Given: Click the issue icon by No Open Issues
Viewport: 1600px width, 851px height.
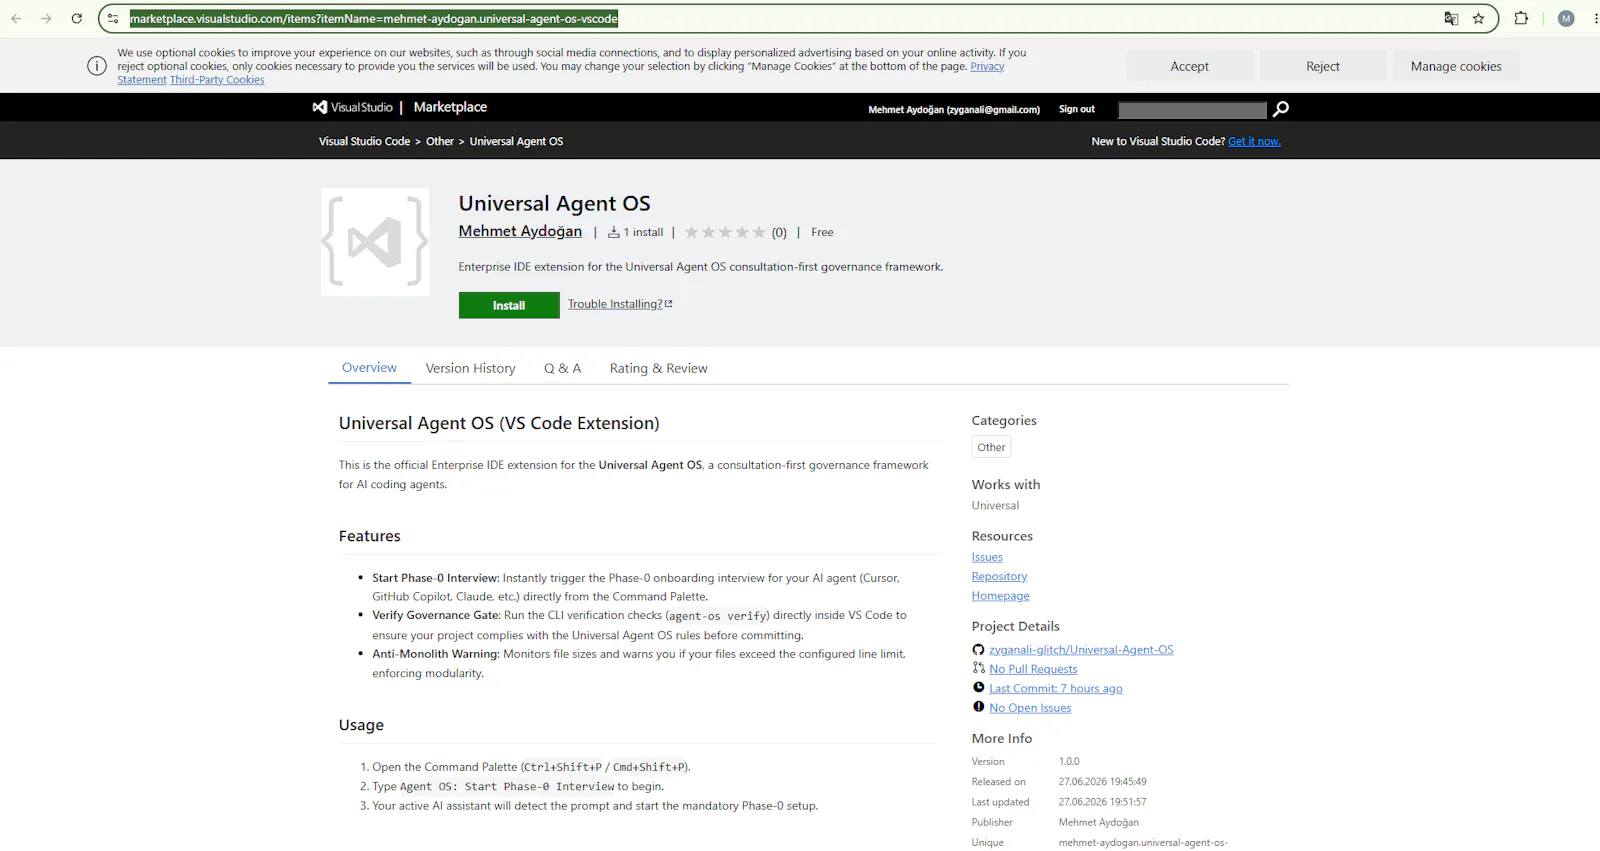Looking at the screenshot, I should (979, 706).
